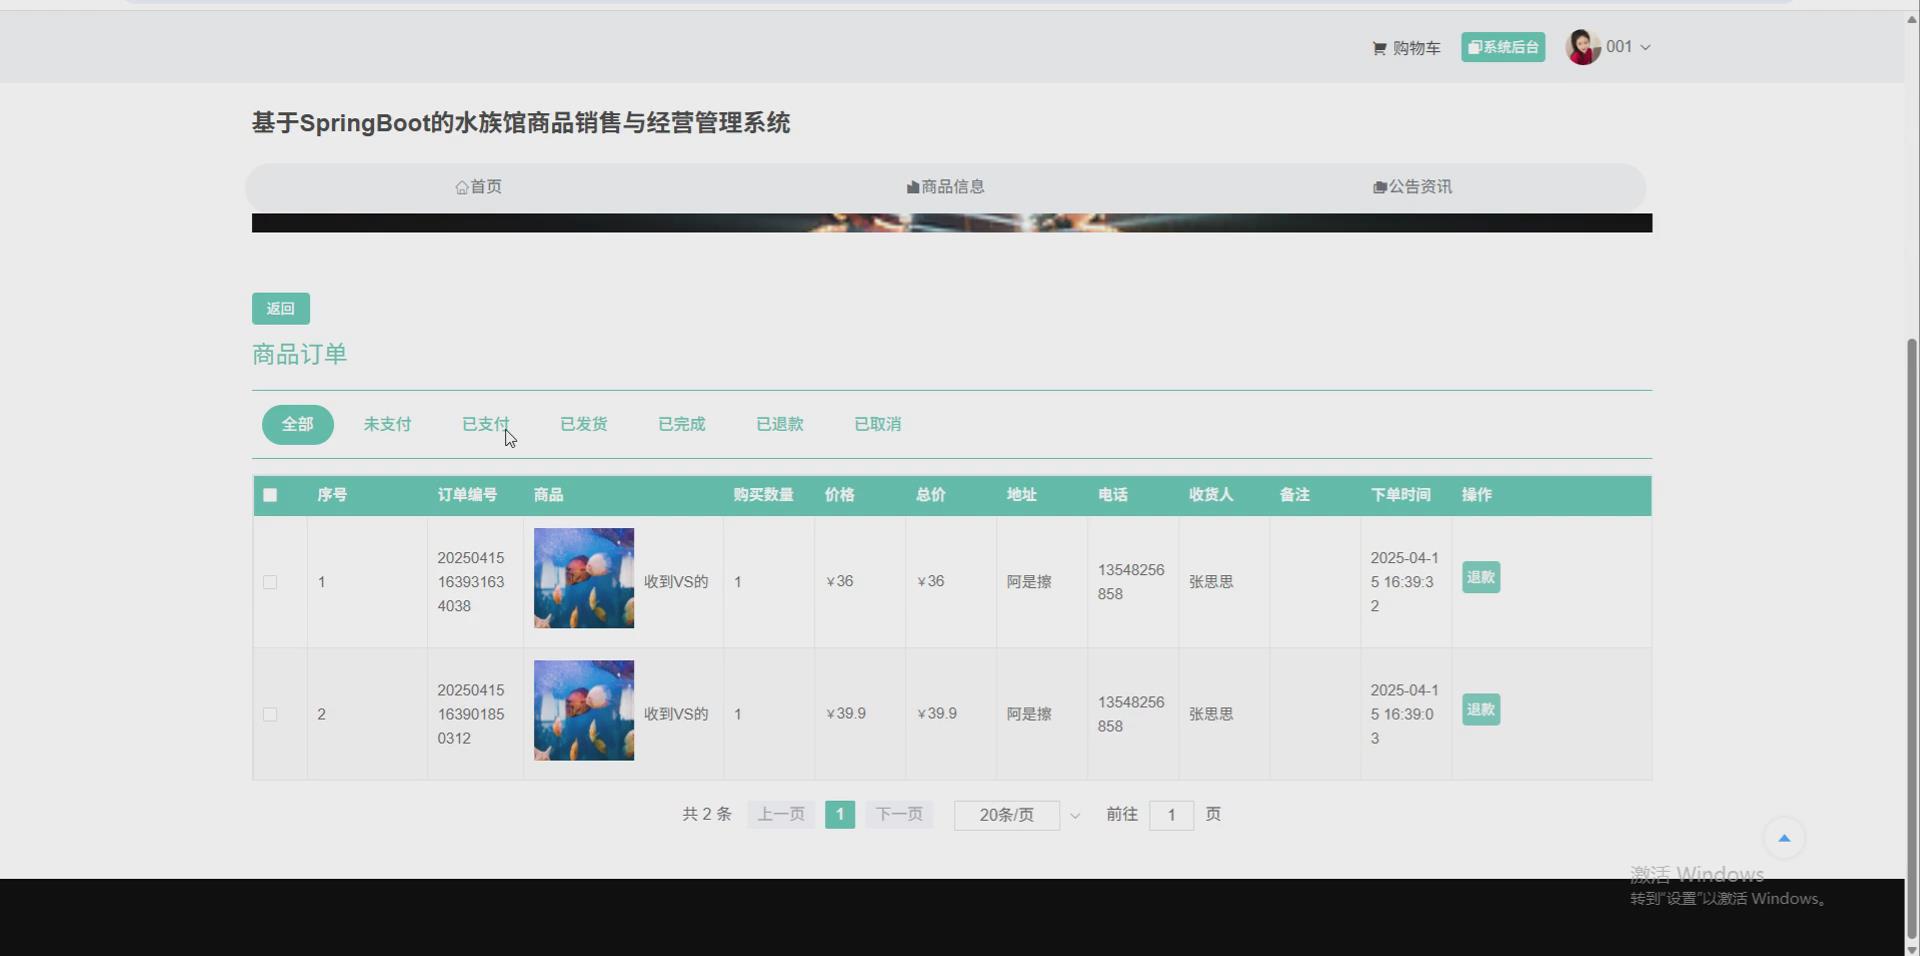Screen dimensions: 1920x956
Task: Click 退款 button for the ¥36 order
Action: (x=1481, y=577)
